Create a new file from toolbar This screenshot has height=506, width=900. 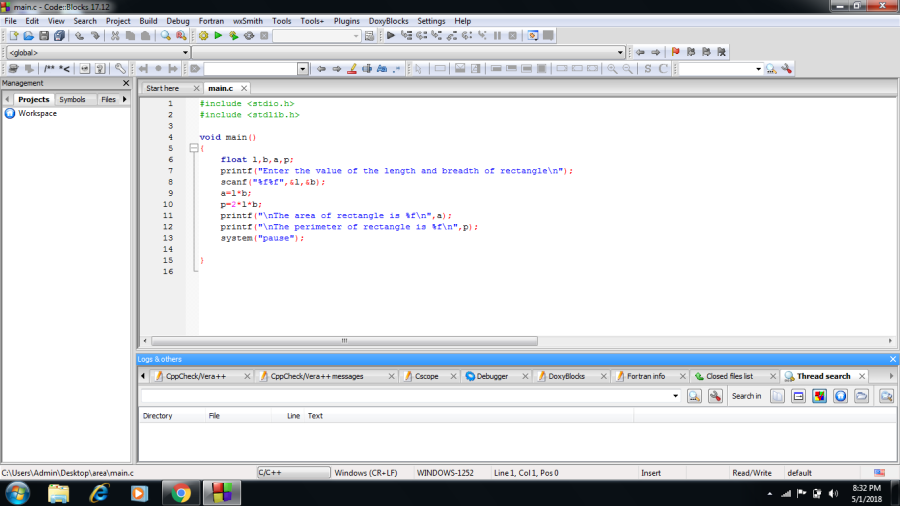pyautogui.click(x=14, y=36)
